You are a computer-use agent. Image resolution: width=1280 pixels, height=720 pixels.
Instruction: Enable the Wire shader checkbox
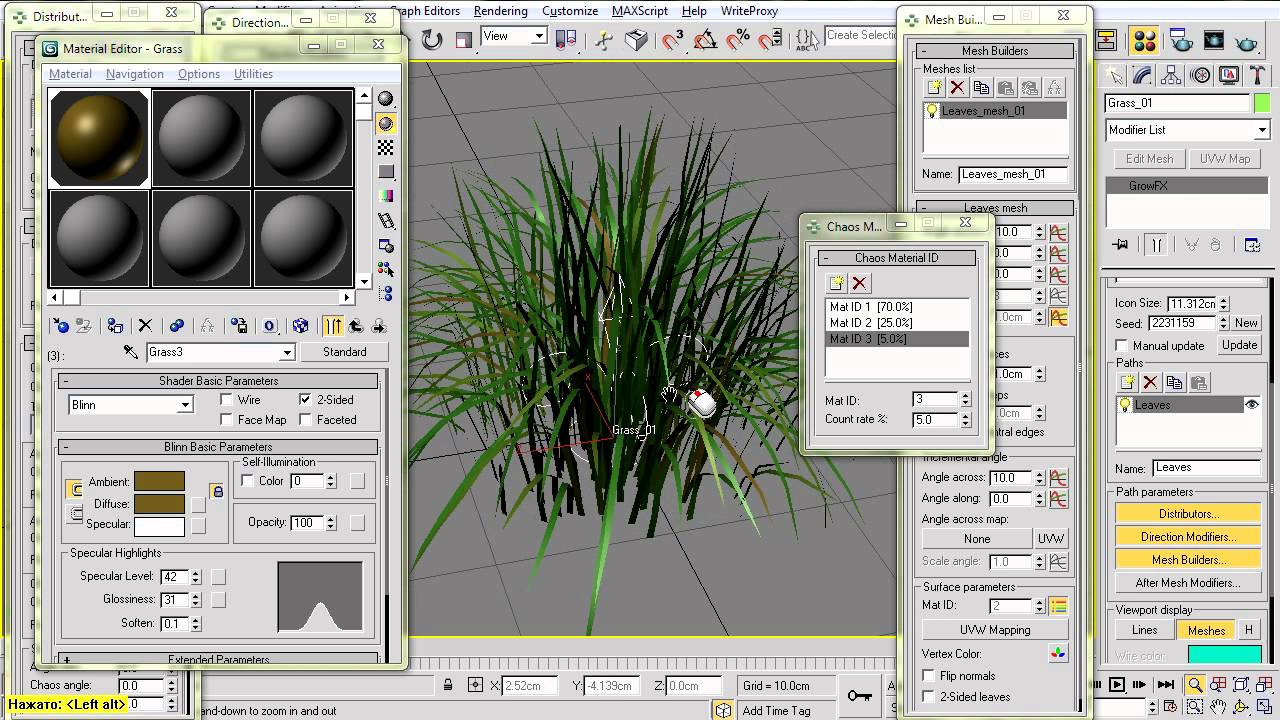[227, 400]
